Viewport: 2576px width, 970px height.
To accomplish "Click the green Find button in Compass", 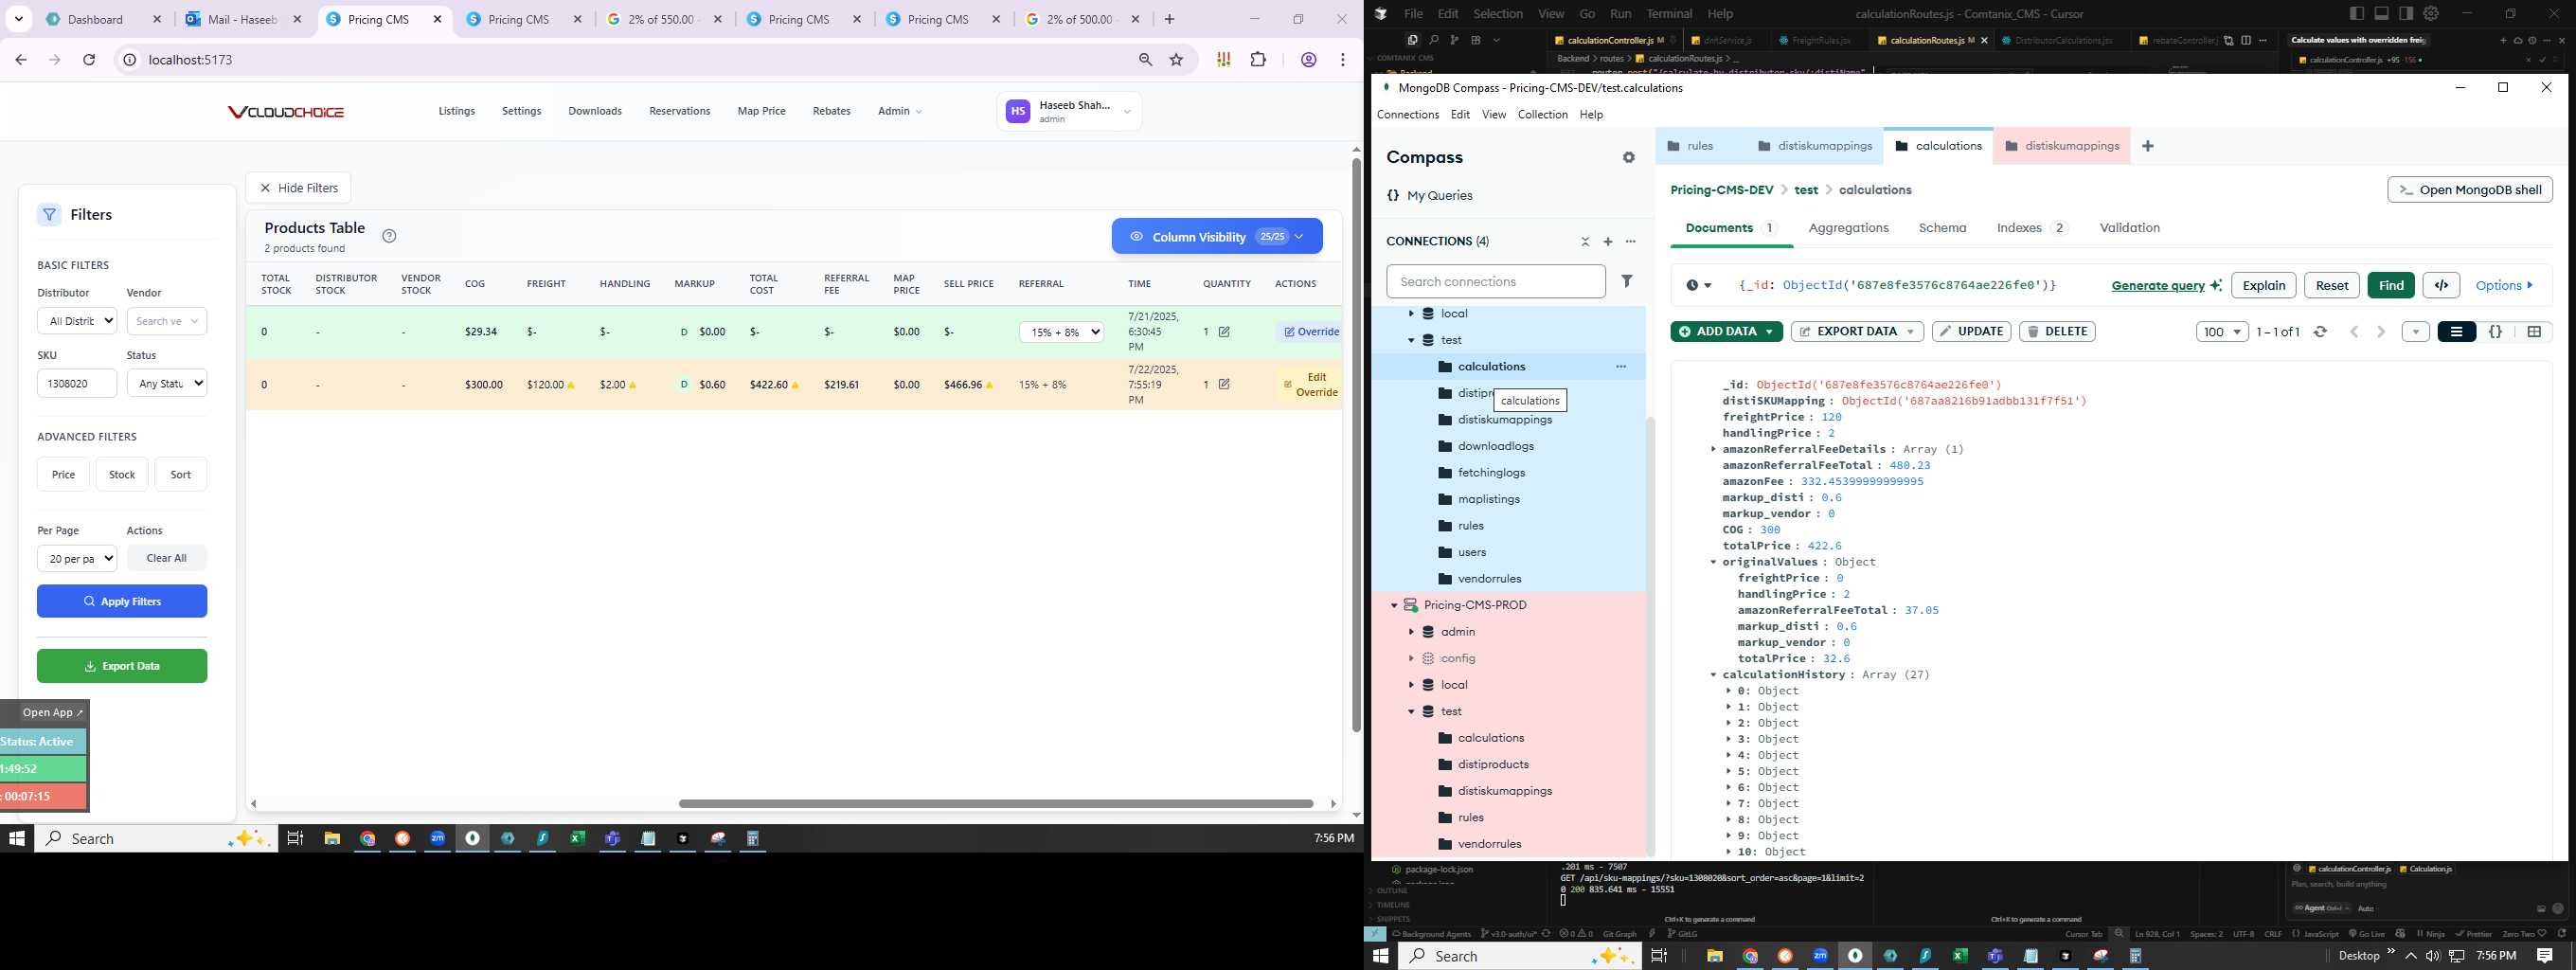I will tap(2391, 285).
